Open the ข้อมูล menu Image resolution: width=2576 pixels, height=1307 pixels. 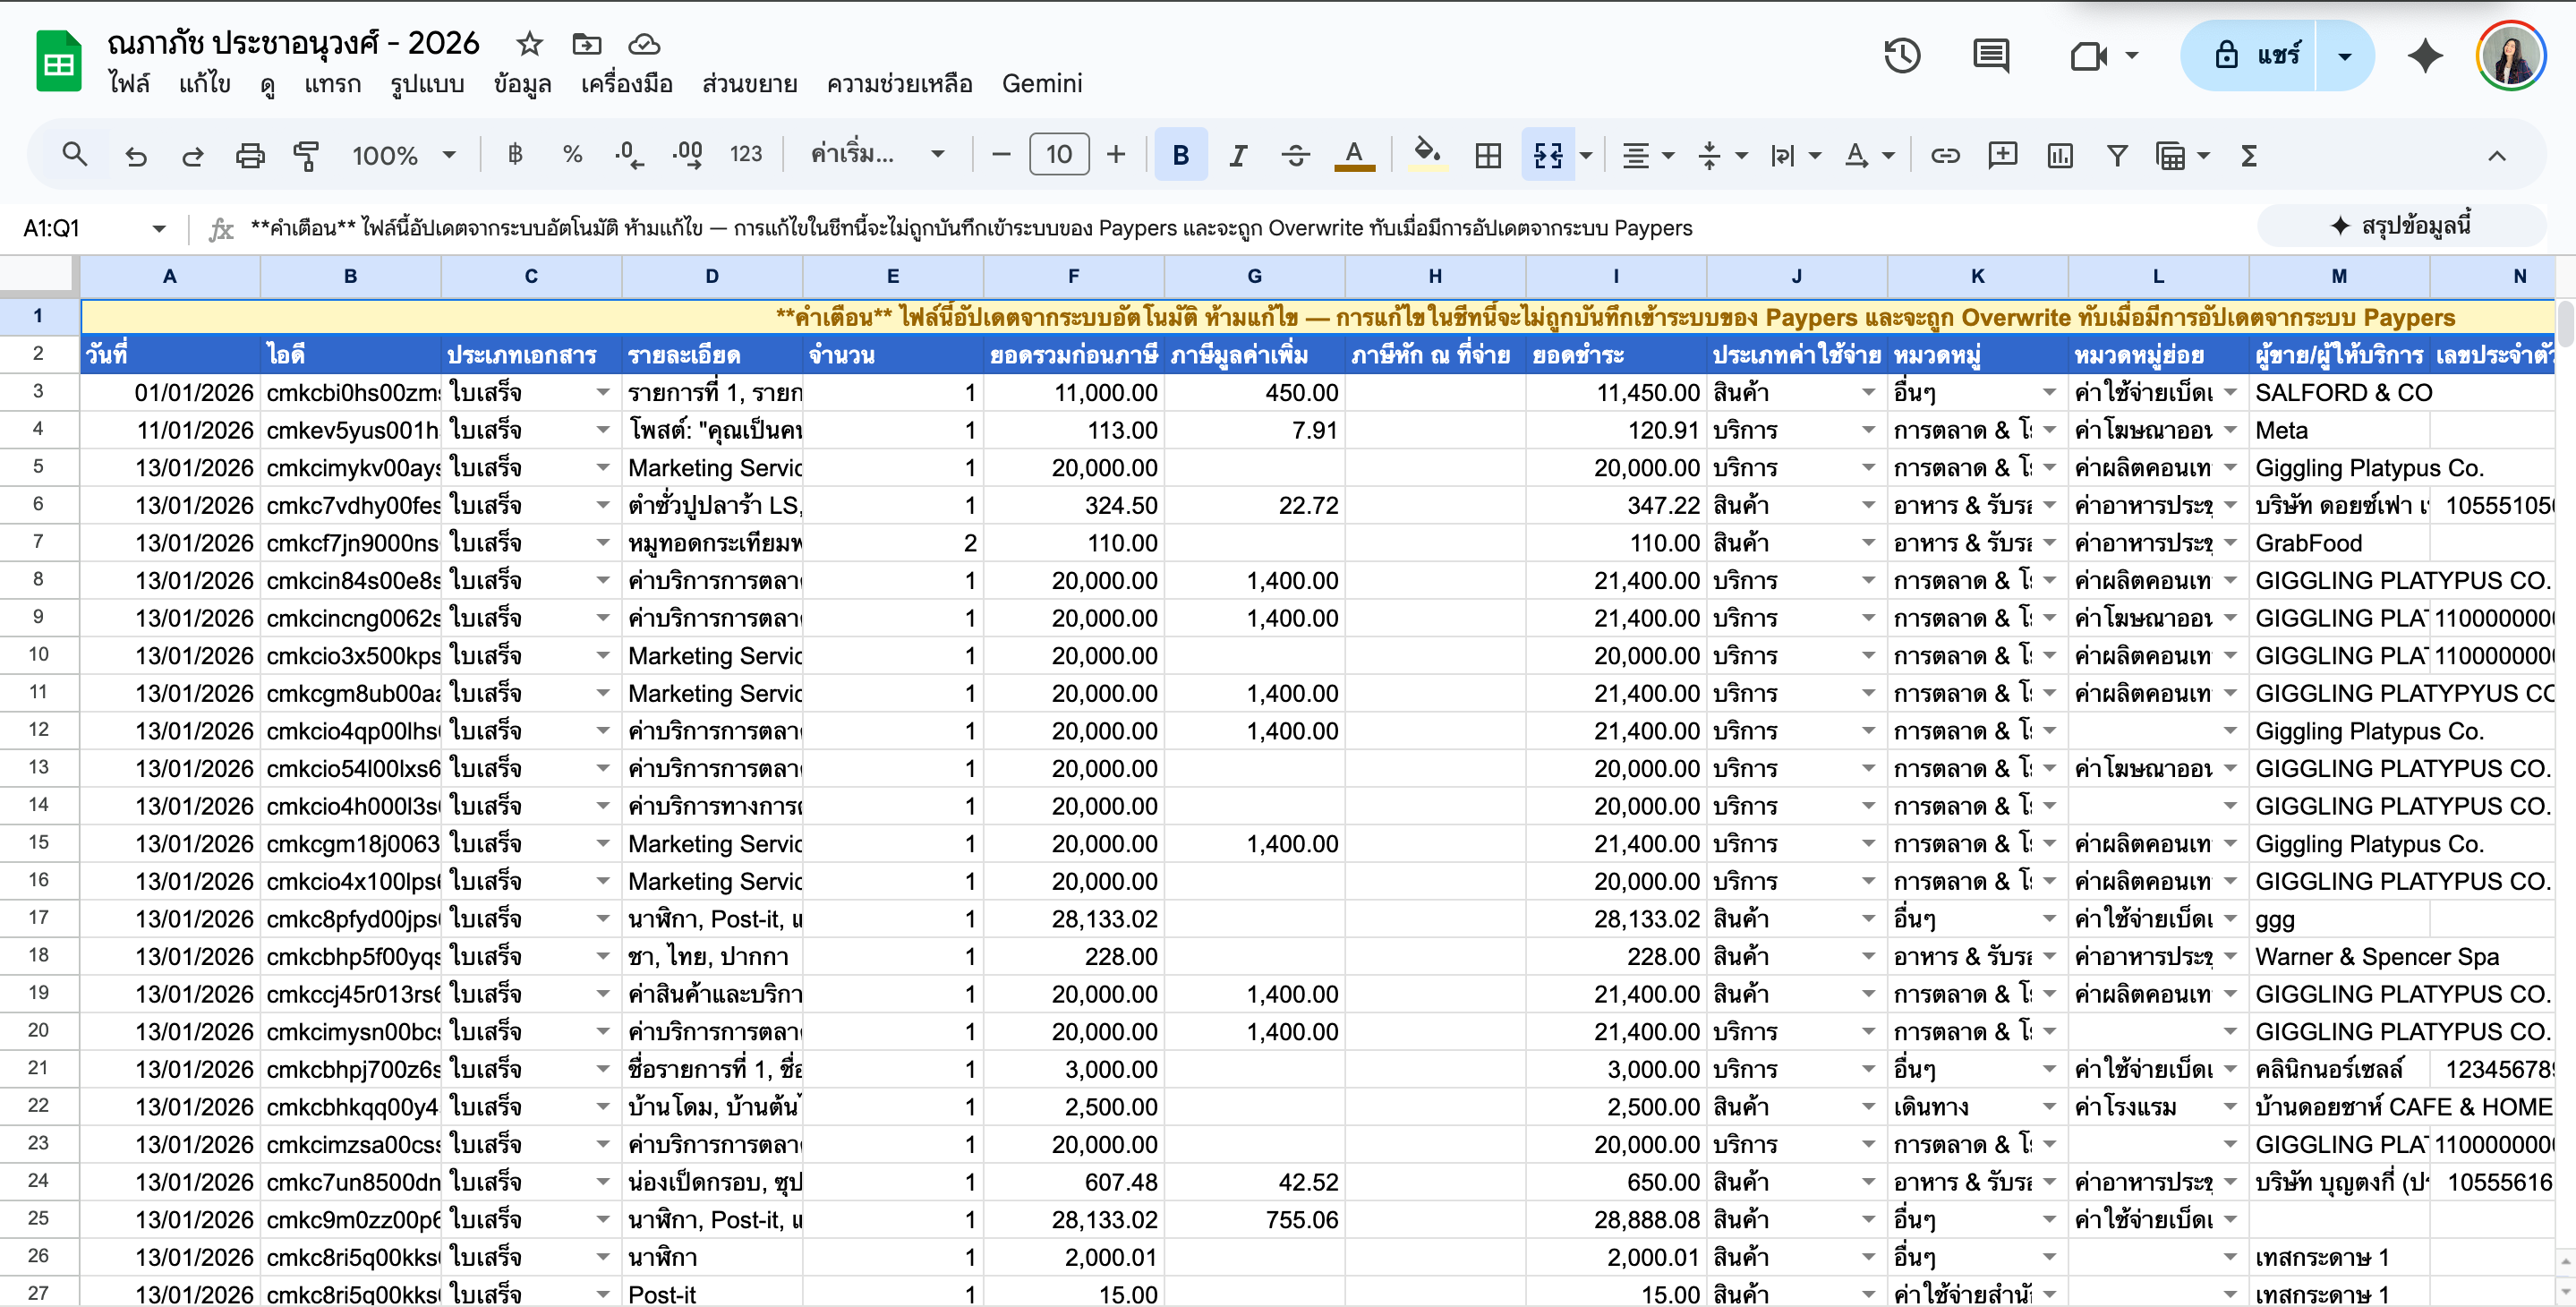pyautogui.click(x=522, y=84)
